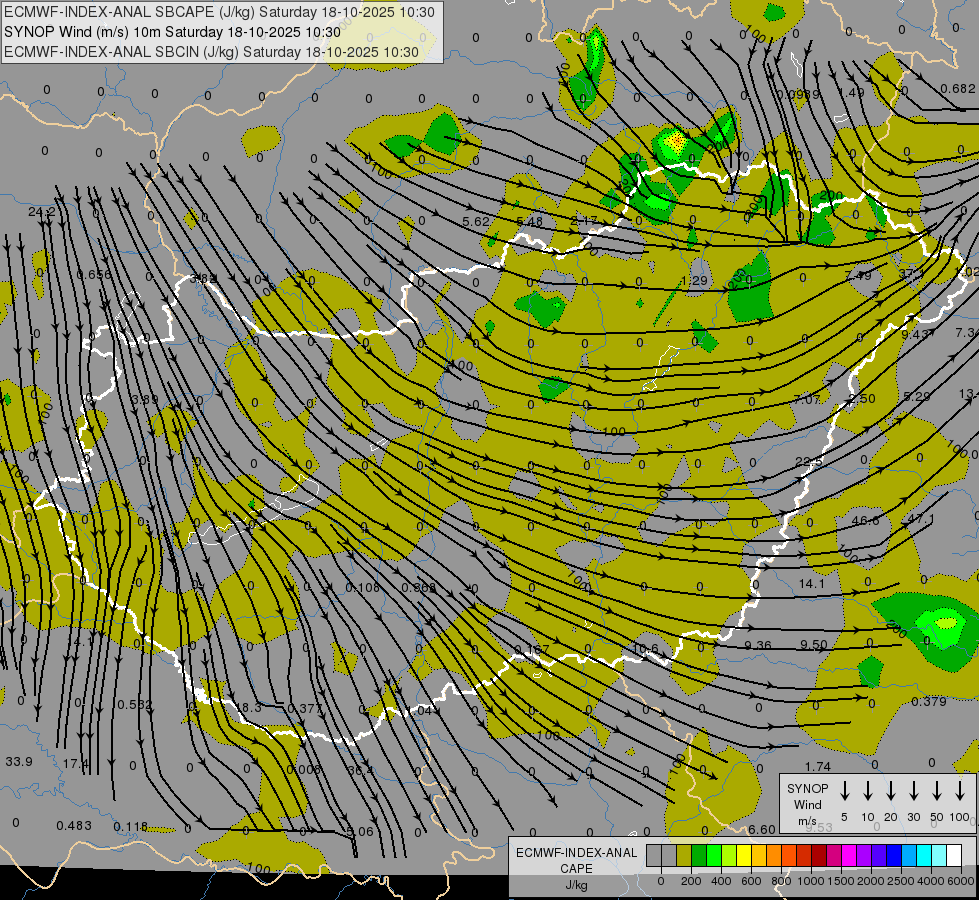This screenshot has width=979, height=900.
Task: Click the 0.167 value on the map
Action: coord(532,650)
